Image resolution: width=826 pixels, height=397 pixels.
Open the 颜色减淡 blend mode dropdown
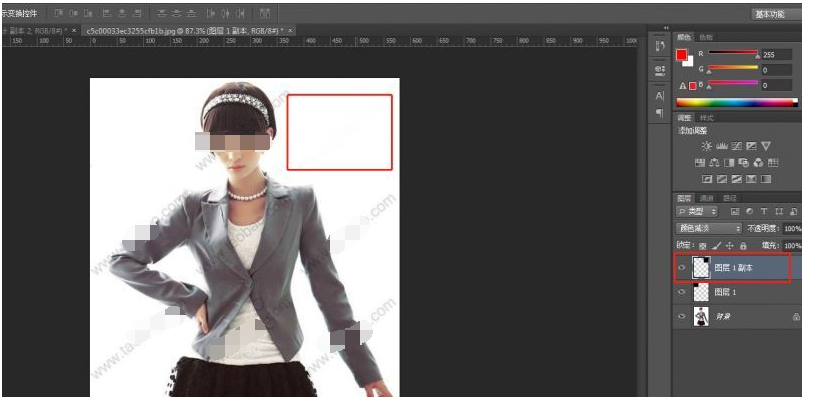coord(709,229)
